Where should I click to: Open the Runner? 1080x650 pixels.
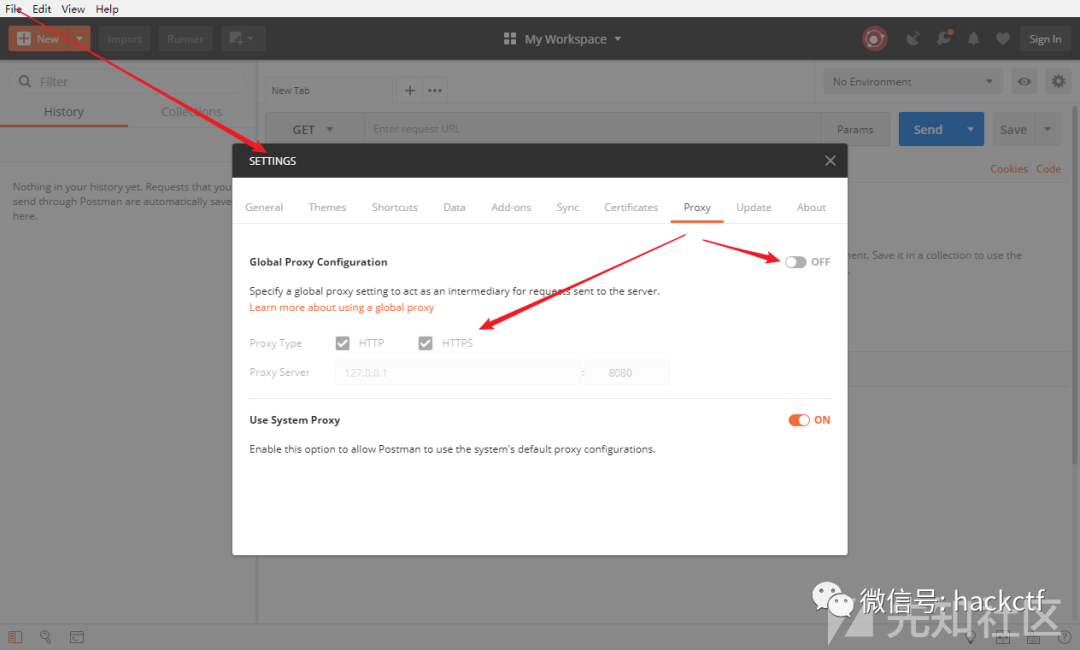click(x=185, y=39)
